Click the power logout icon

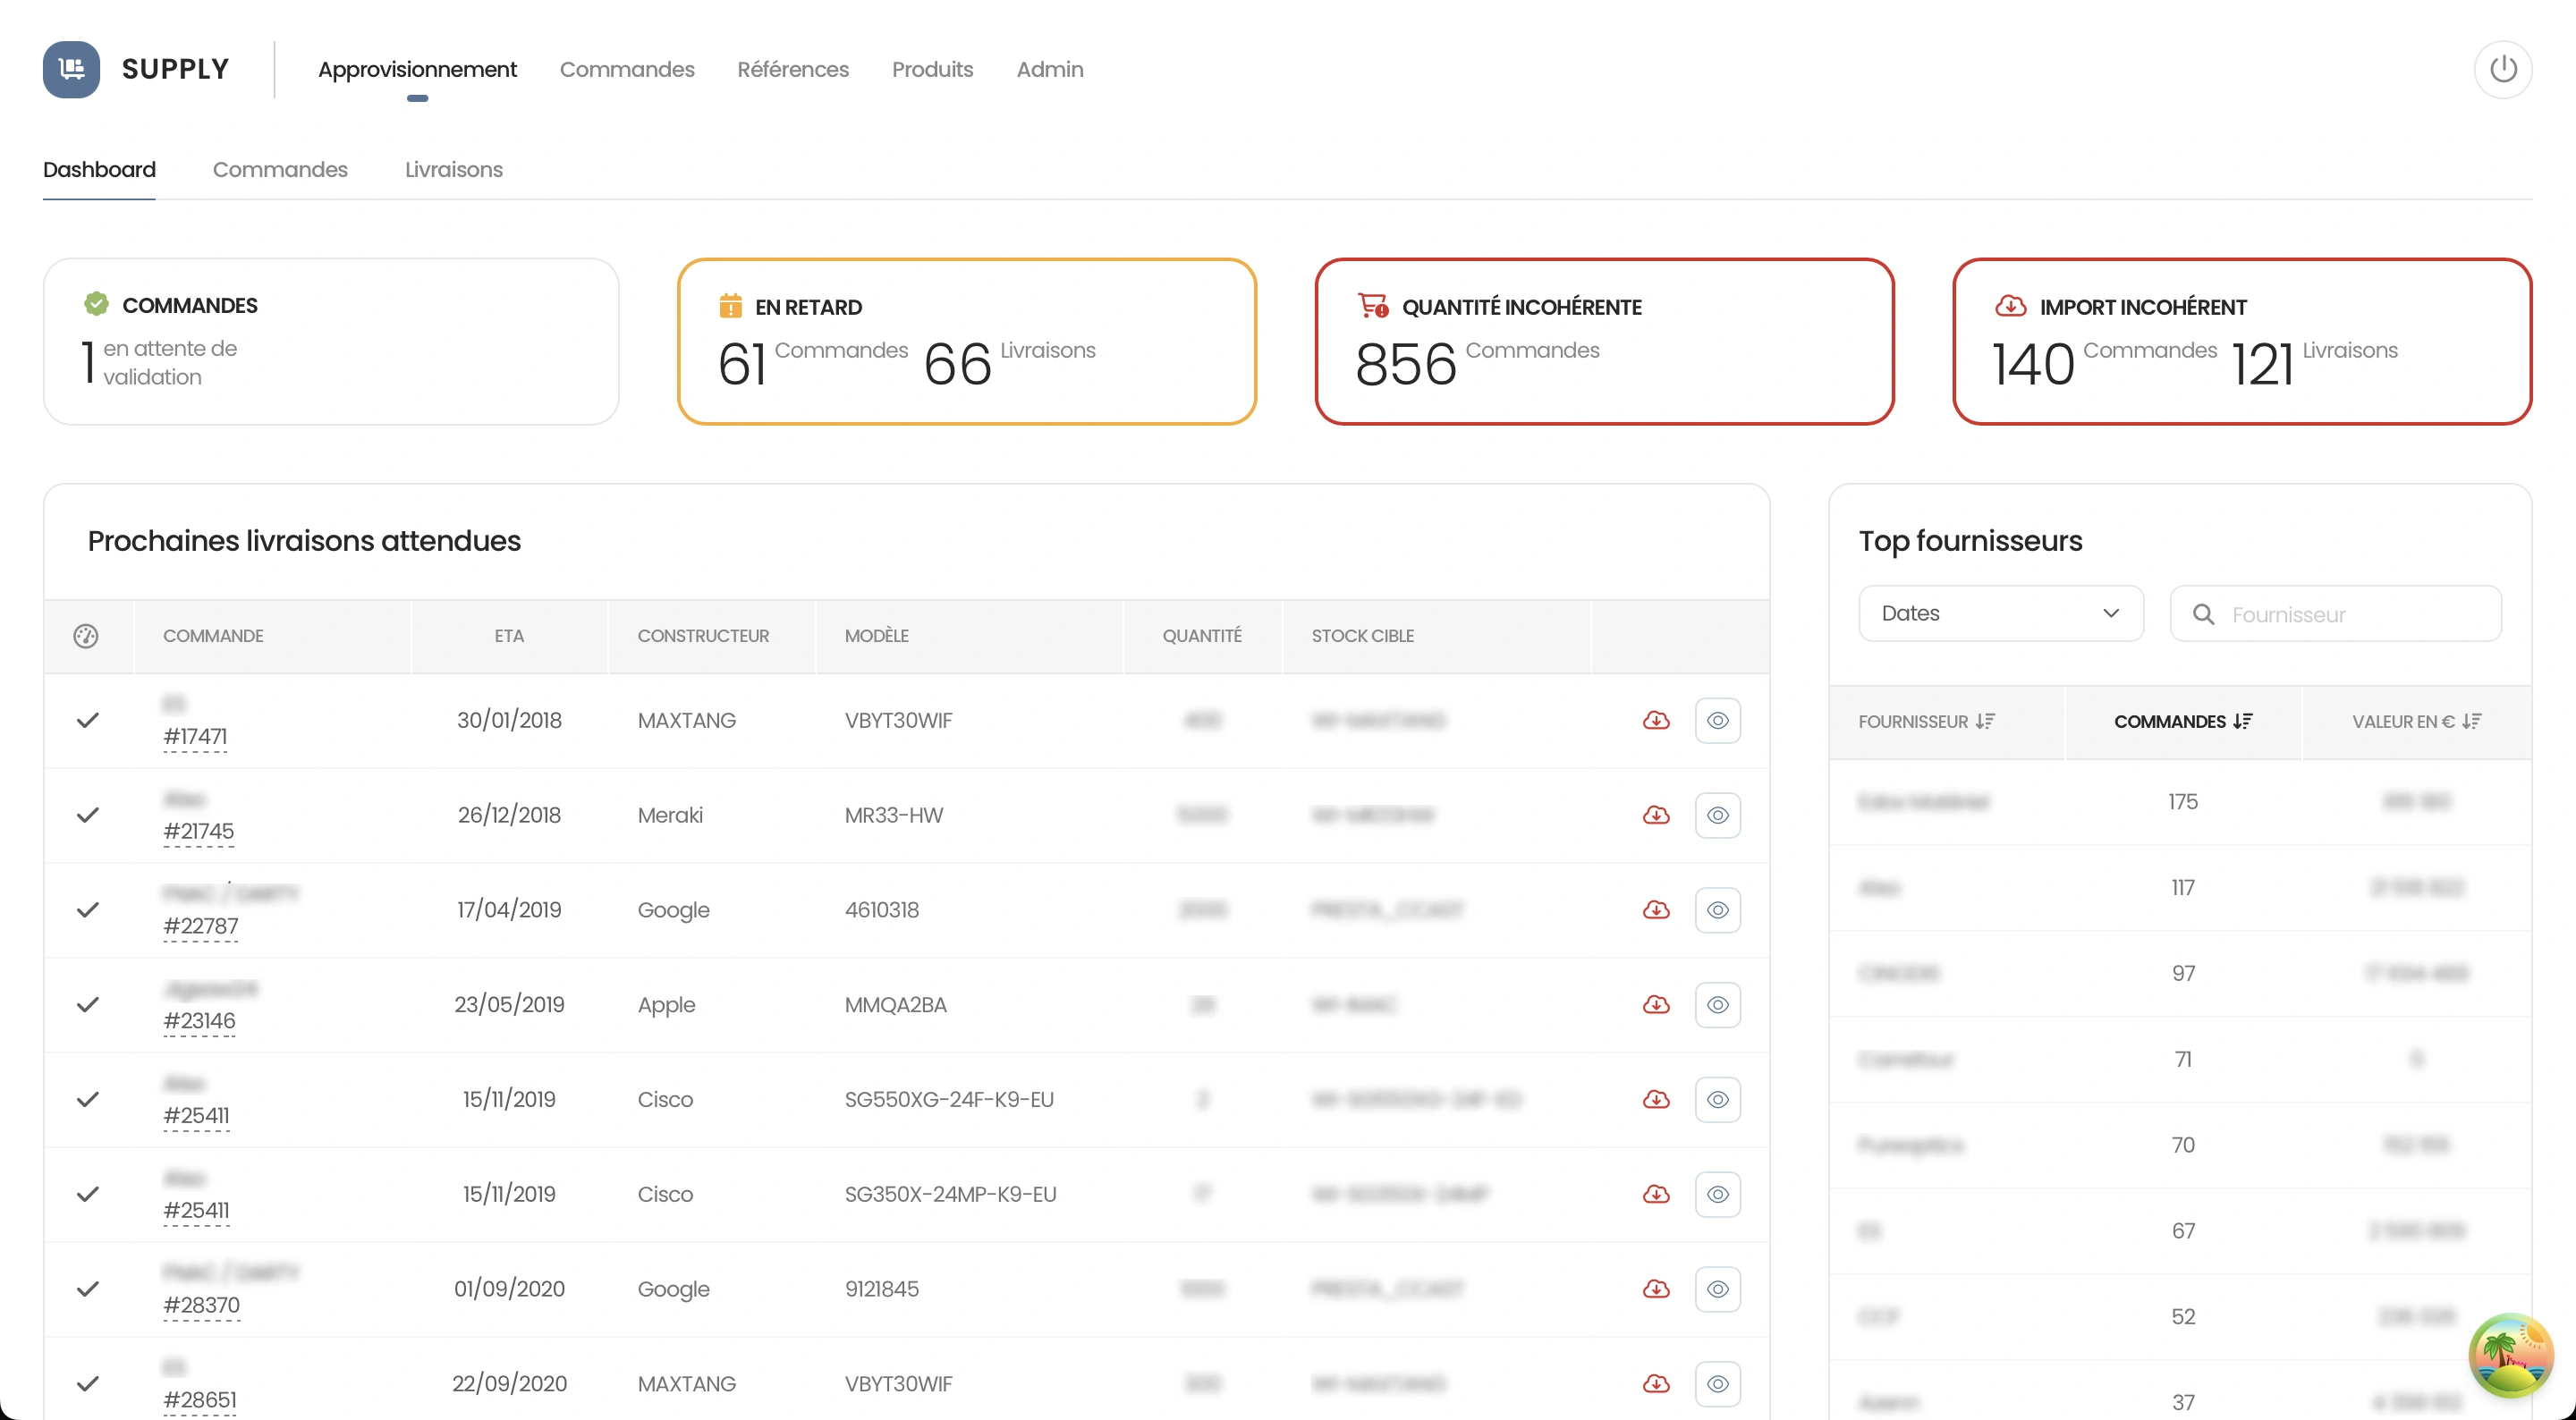(2502, 69)
